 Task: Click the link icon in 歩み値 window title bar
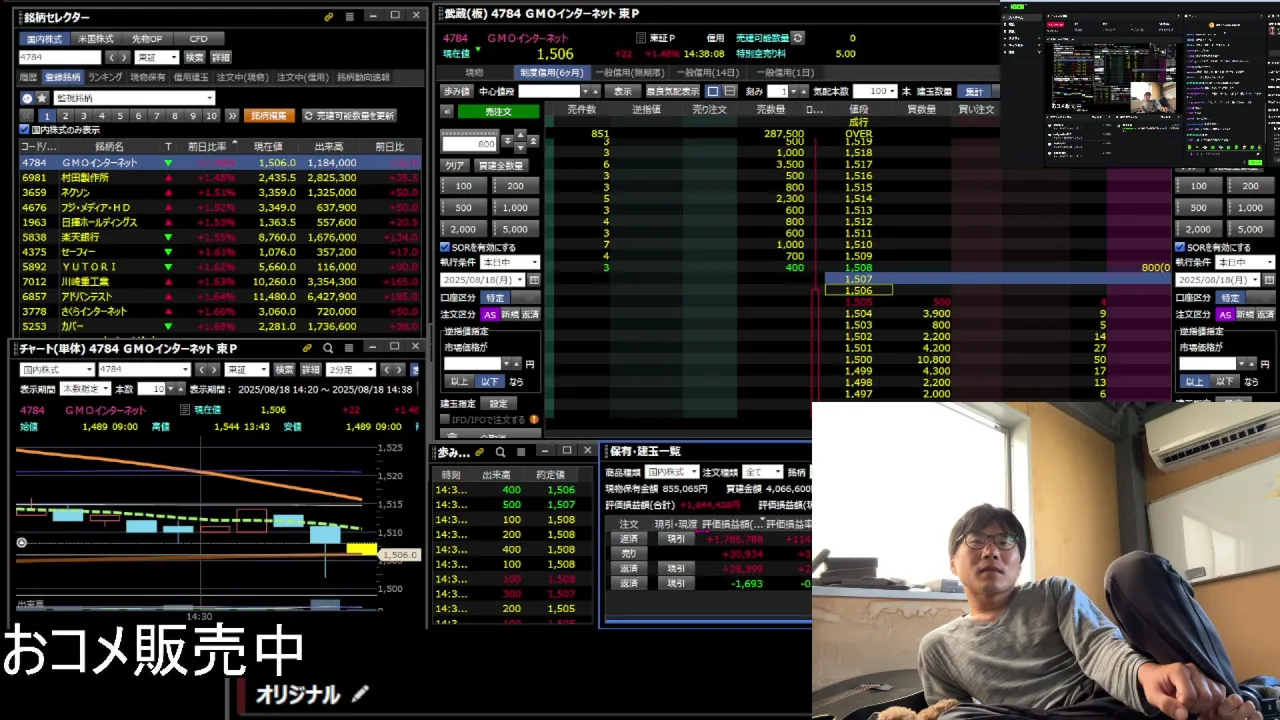tap(480, 452)
